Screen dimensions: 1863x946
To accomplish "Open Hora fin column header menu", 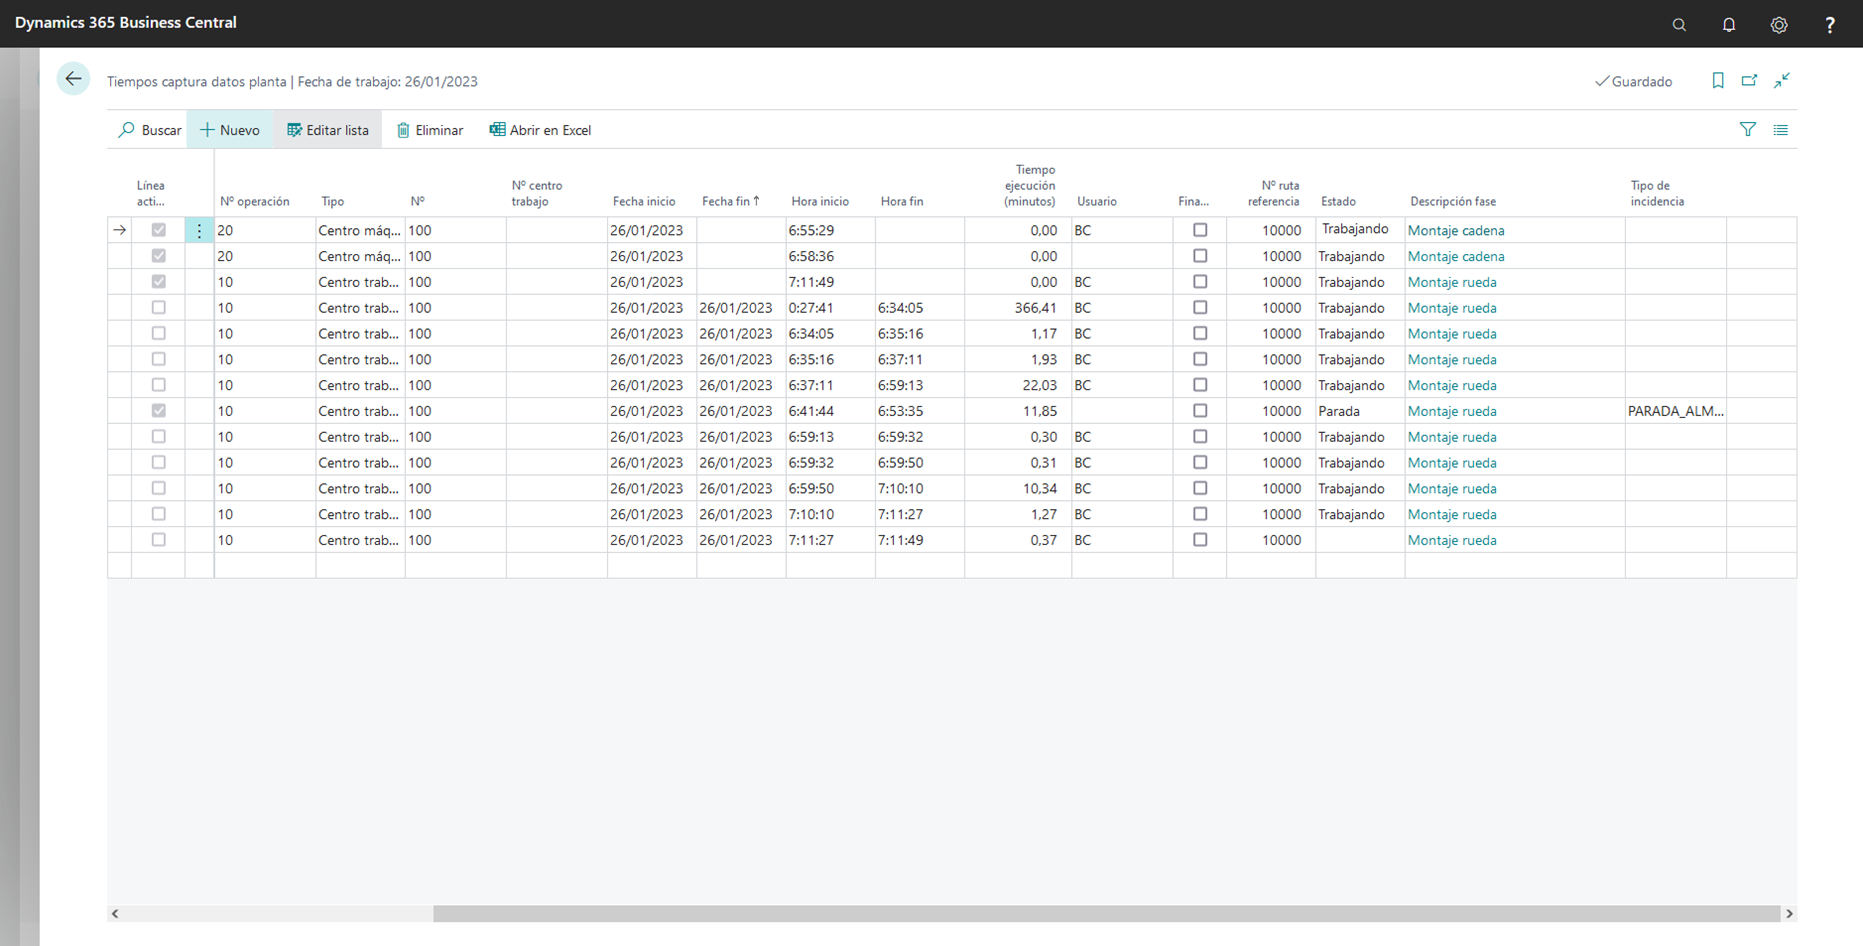I will pos(902,201).
